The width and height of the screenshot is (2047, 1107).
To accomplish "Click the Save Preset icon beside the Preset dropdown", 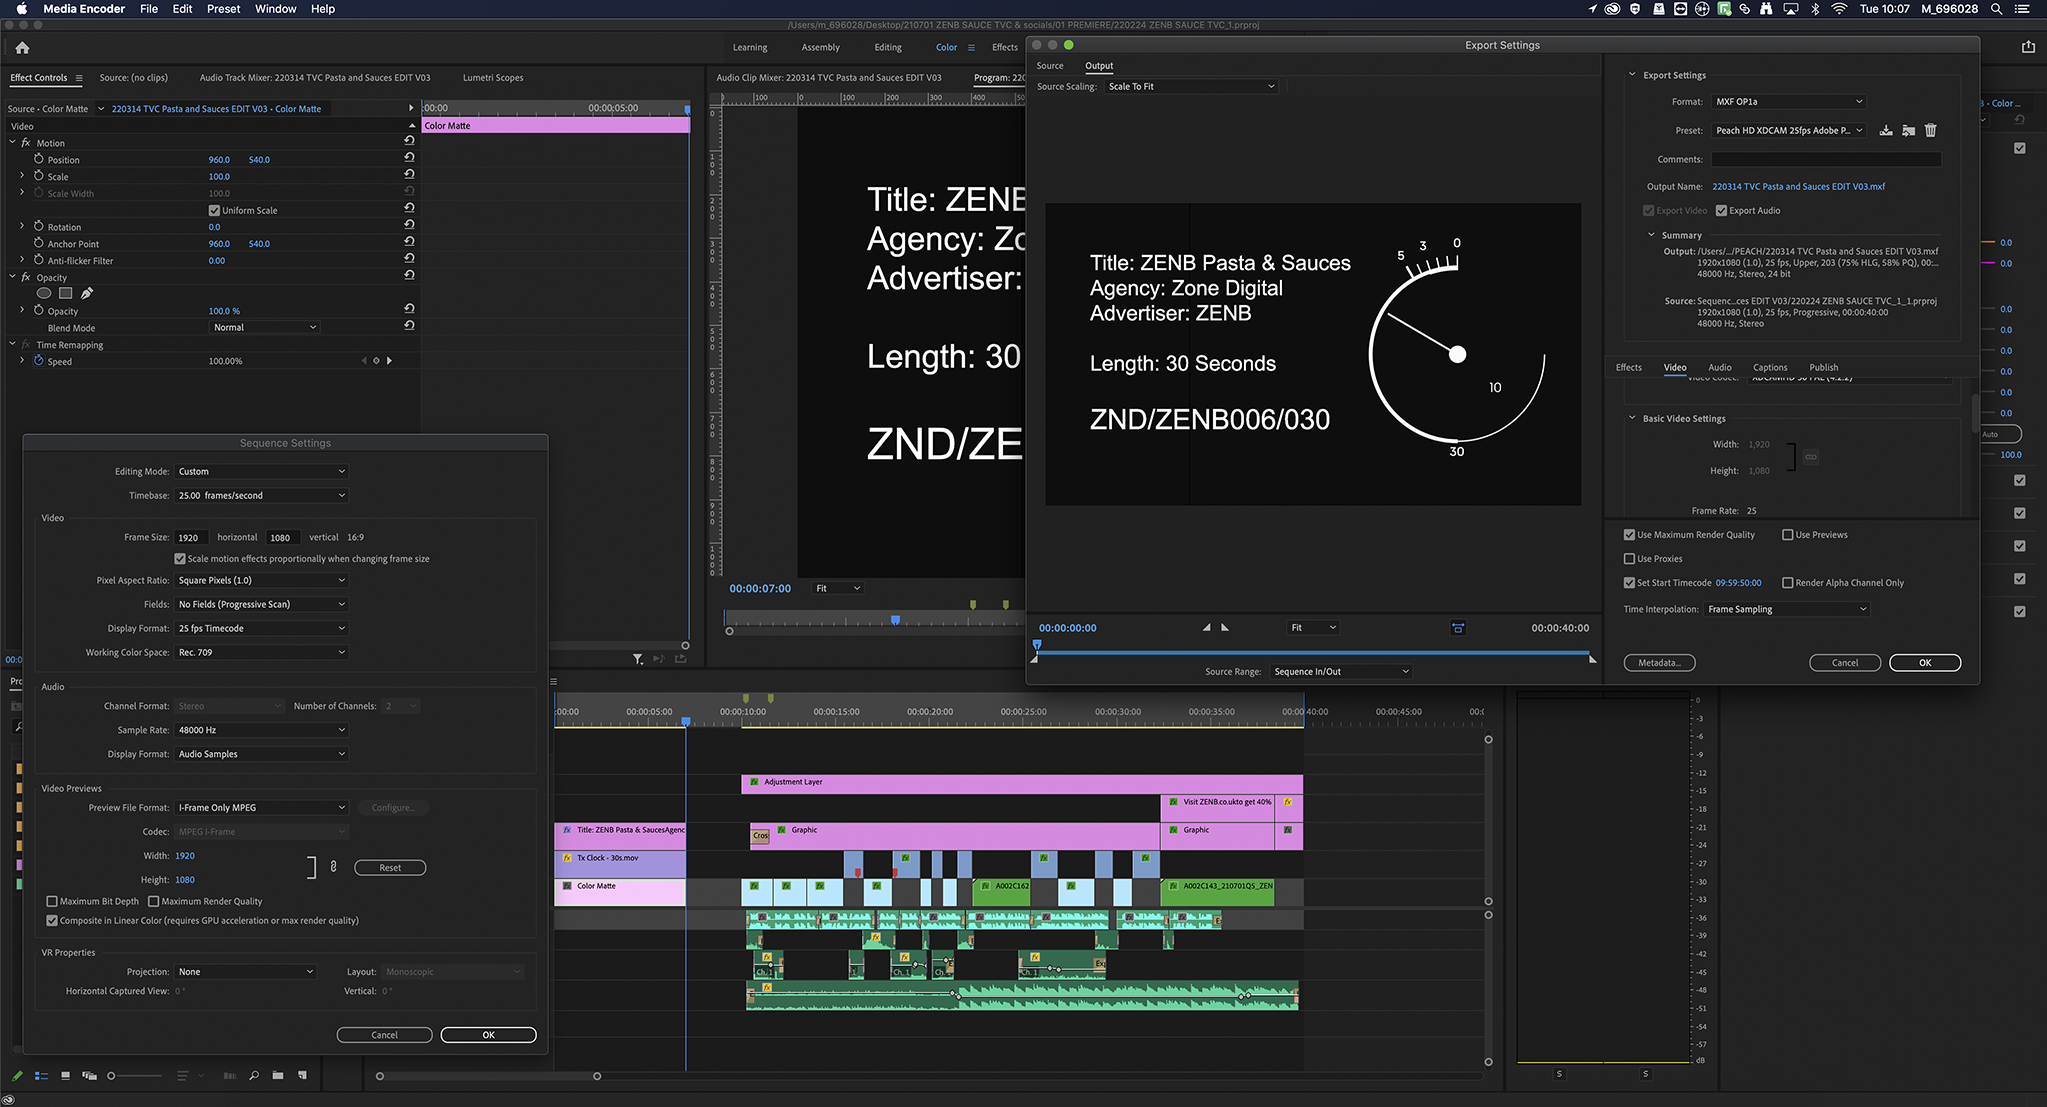I will point(1886,131).
